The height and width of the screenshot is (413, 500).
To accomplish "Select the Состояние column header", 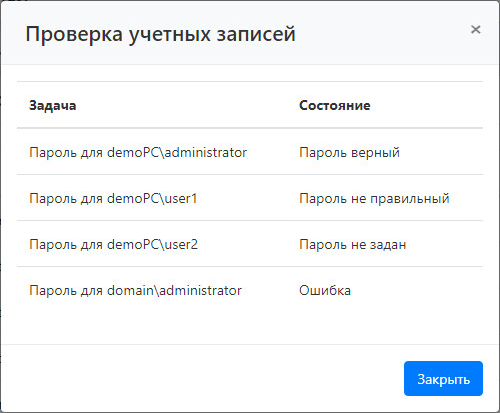I will [335, 105].
